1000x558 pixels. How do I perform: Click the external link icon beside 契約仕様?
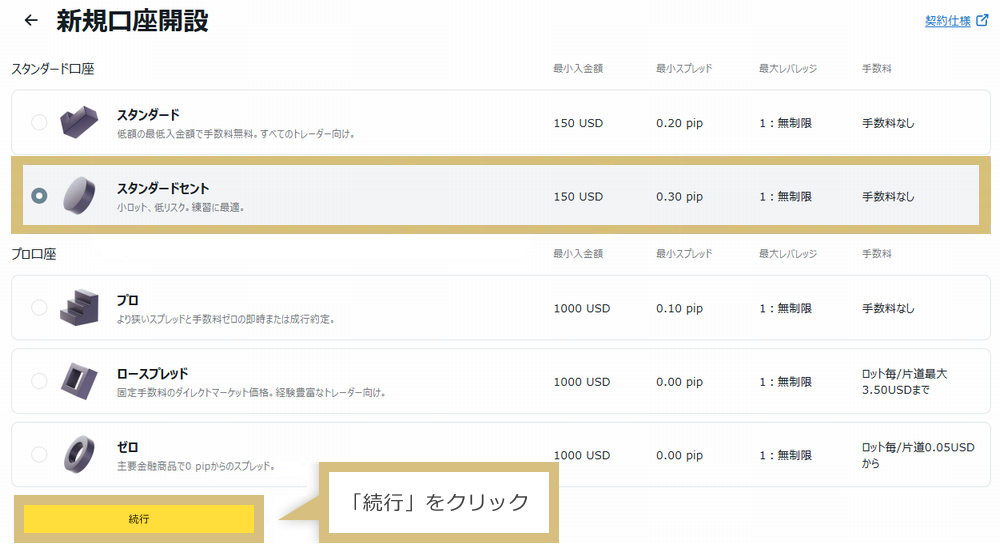(x=981, y=21)
